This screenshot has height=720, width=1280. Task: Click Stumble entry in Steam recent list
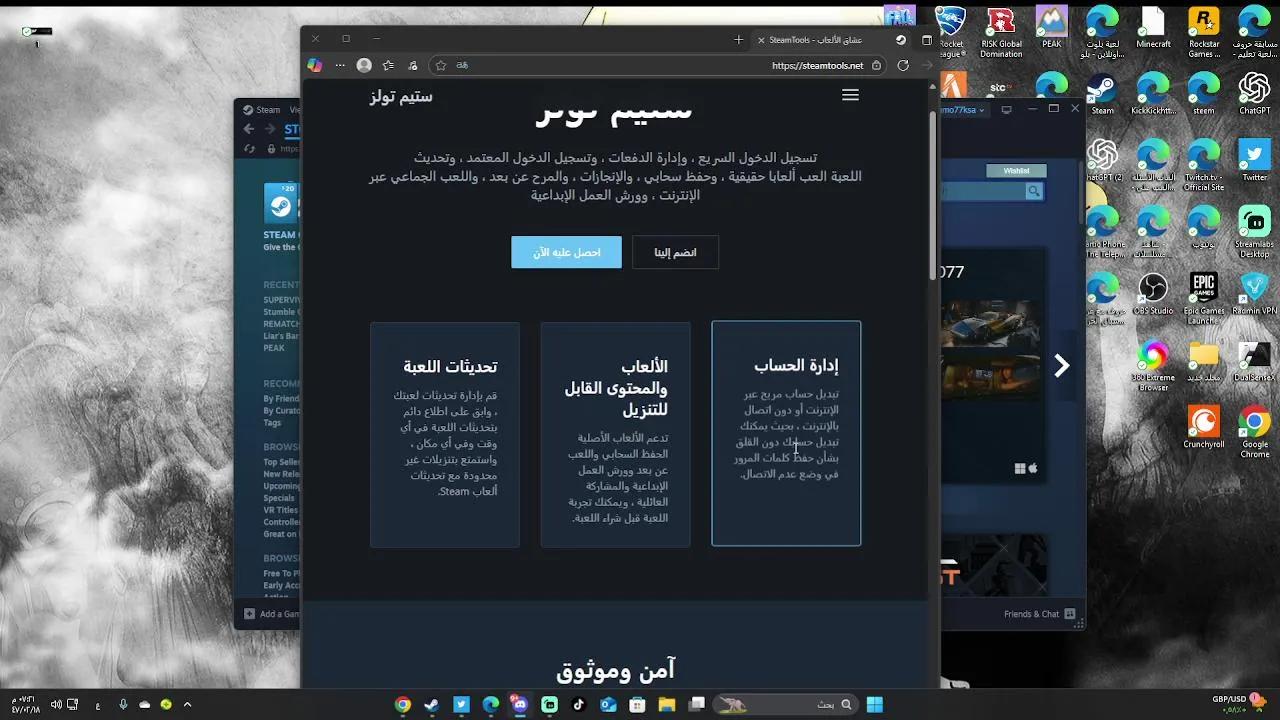click(x=281, y=312)
